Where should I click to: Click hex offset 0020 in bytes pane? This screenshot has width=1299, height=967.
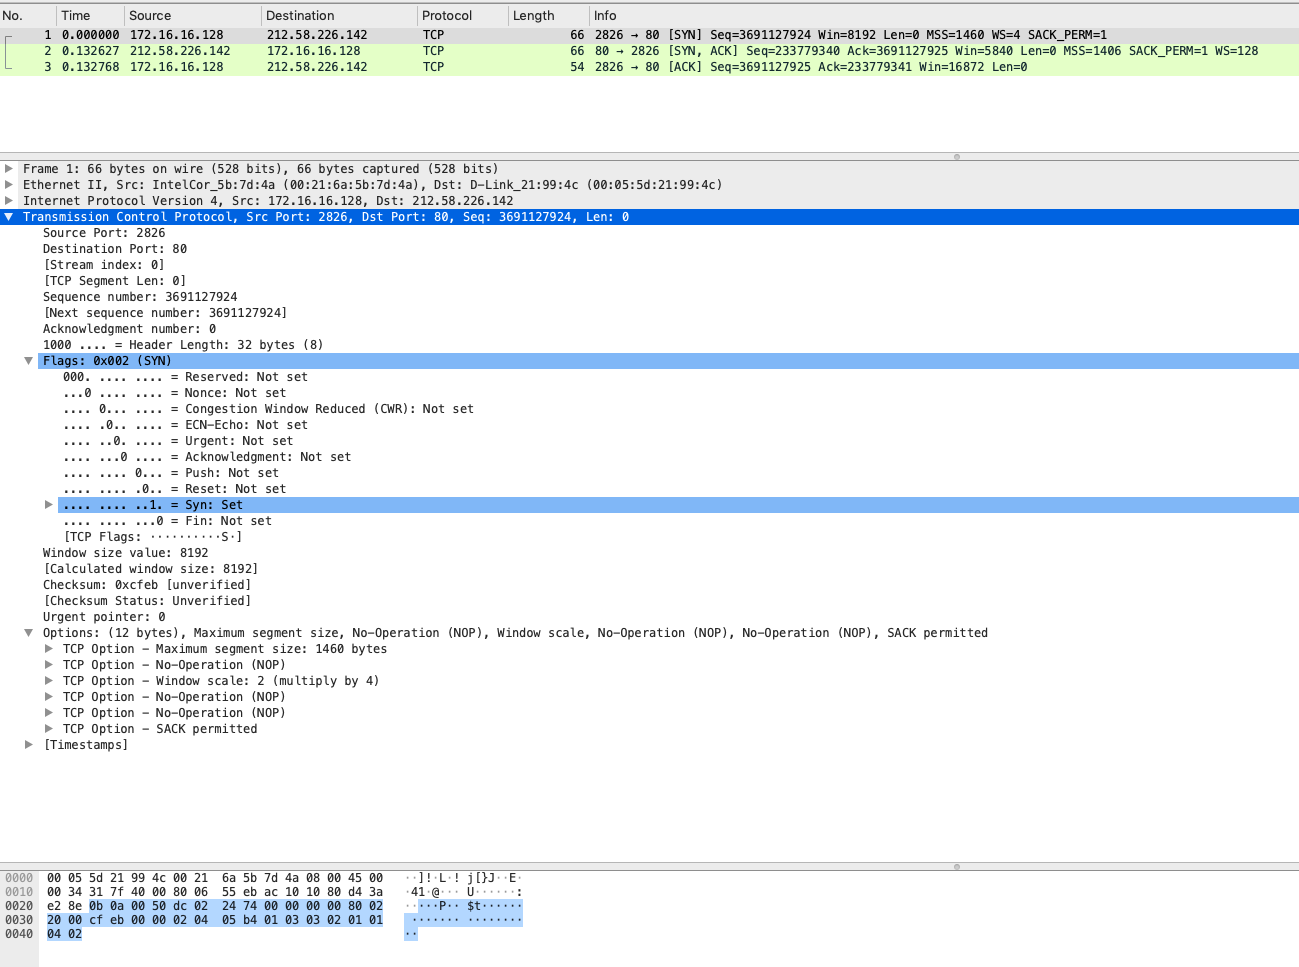[19, 906]
